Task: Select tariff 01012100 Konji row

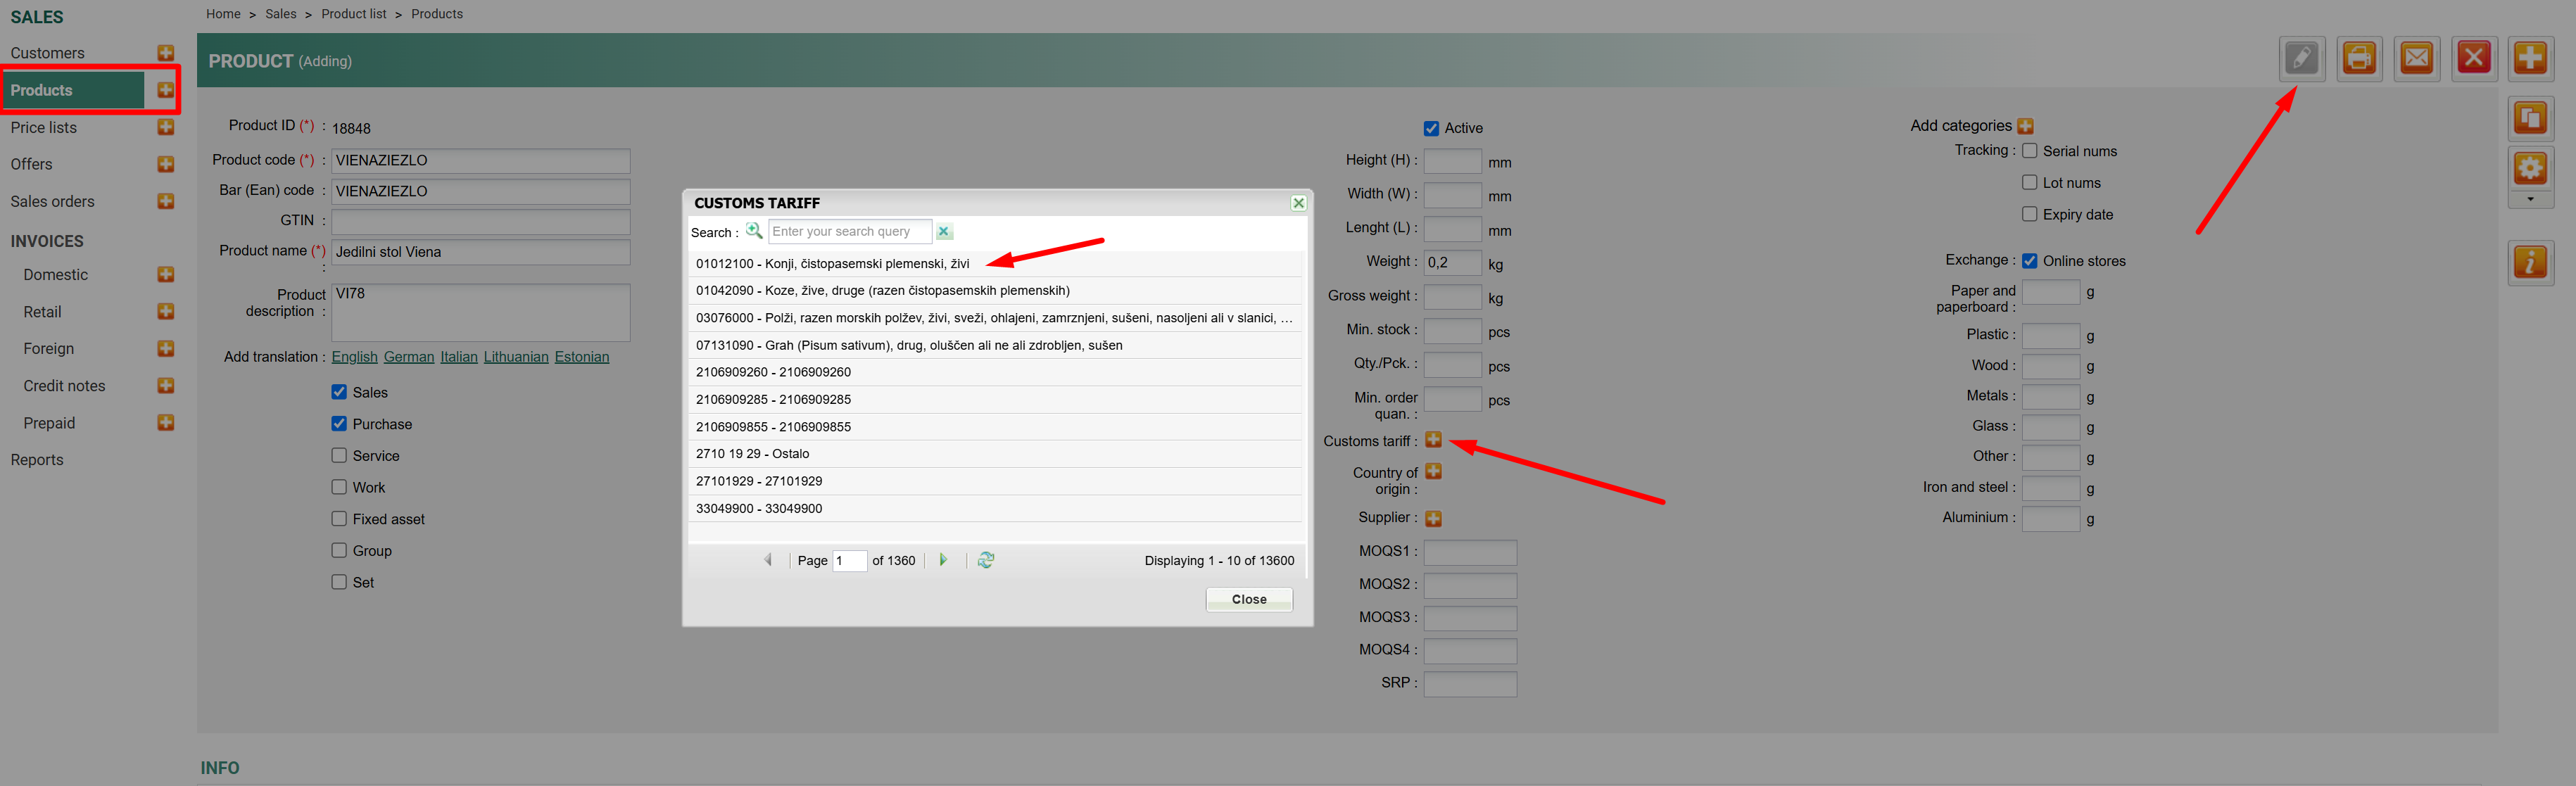Action: click(x=833, y=264)
